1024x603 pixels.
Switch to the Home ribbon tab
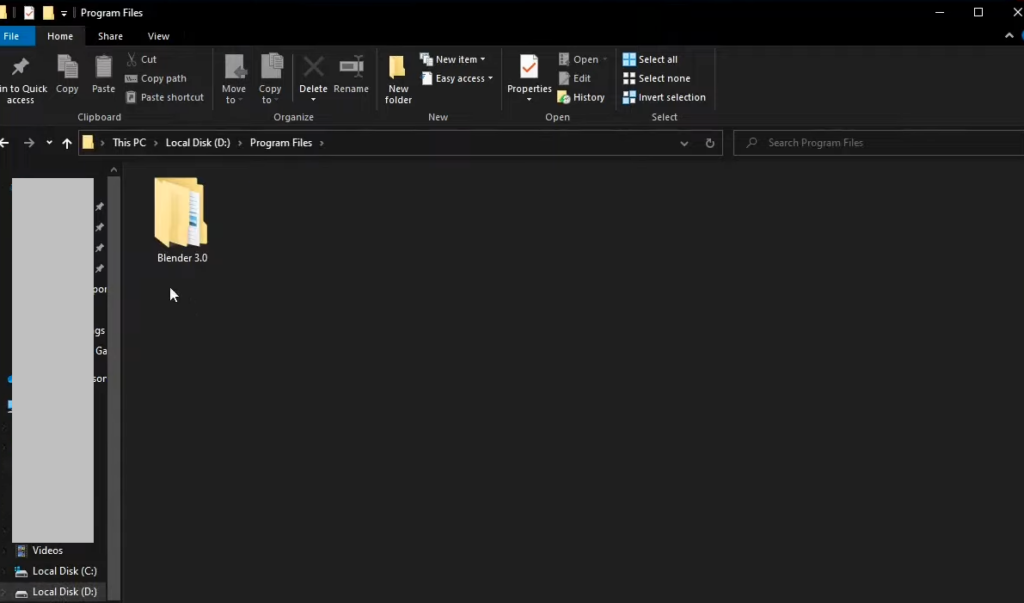(x=60, y=36)
